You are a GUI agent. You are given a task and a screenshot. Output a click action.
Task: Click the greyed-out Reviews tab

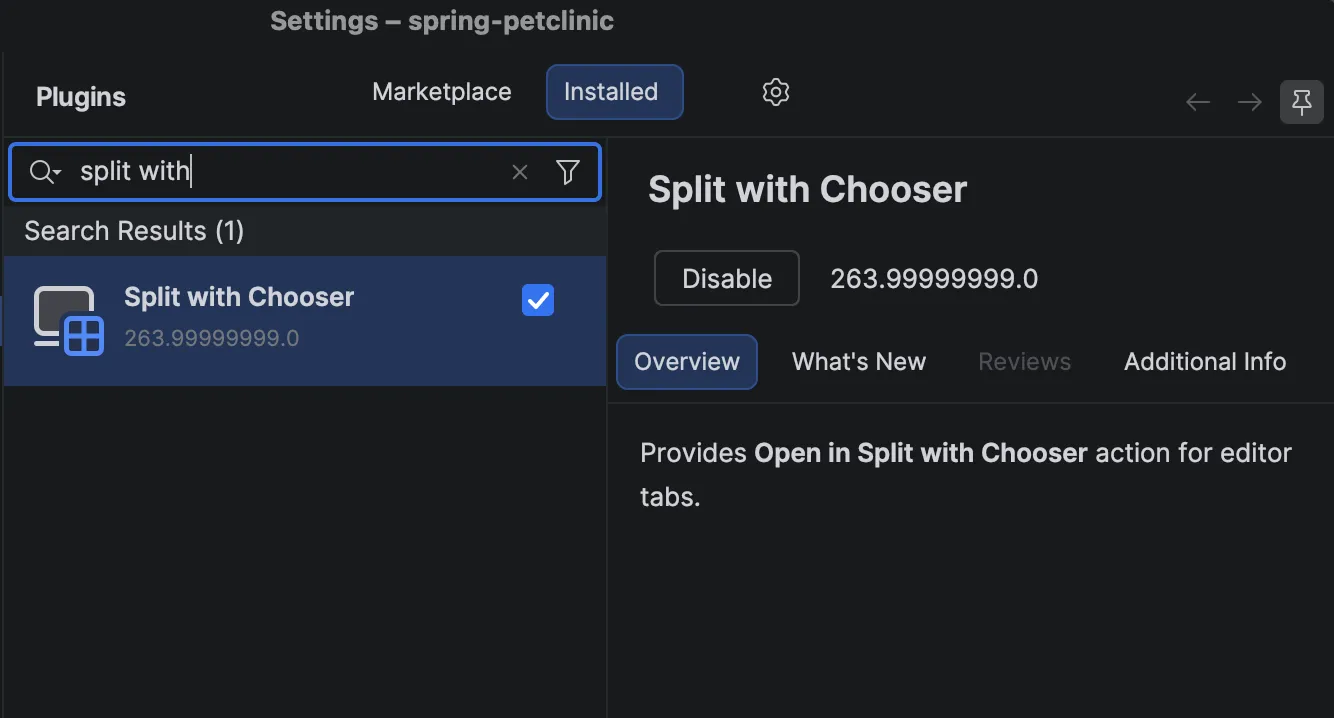(1025, 362)
